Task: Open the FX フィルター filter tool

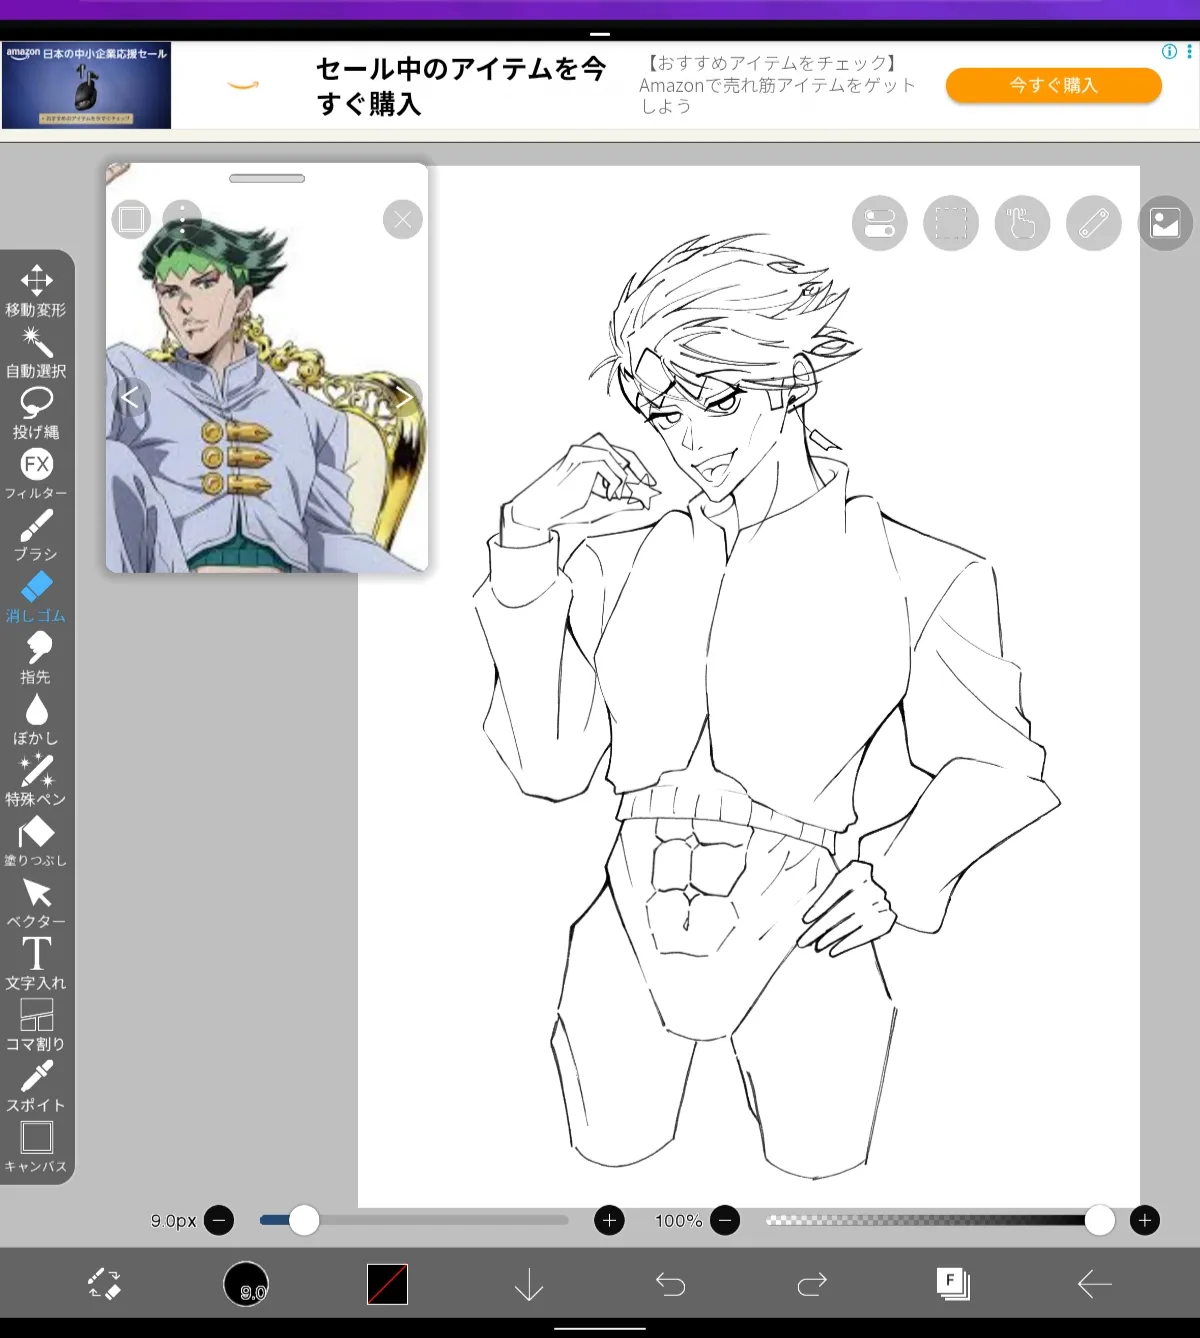Action: (x=36, y=474)
